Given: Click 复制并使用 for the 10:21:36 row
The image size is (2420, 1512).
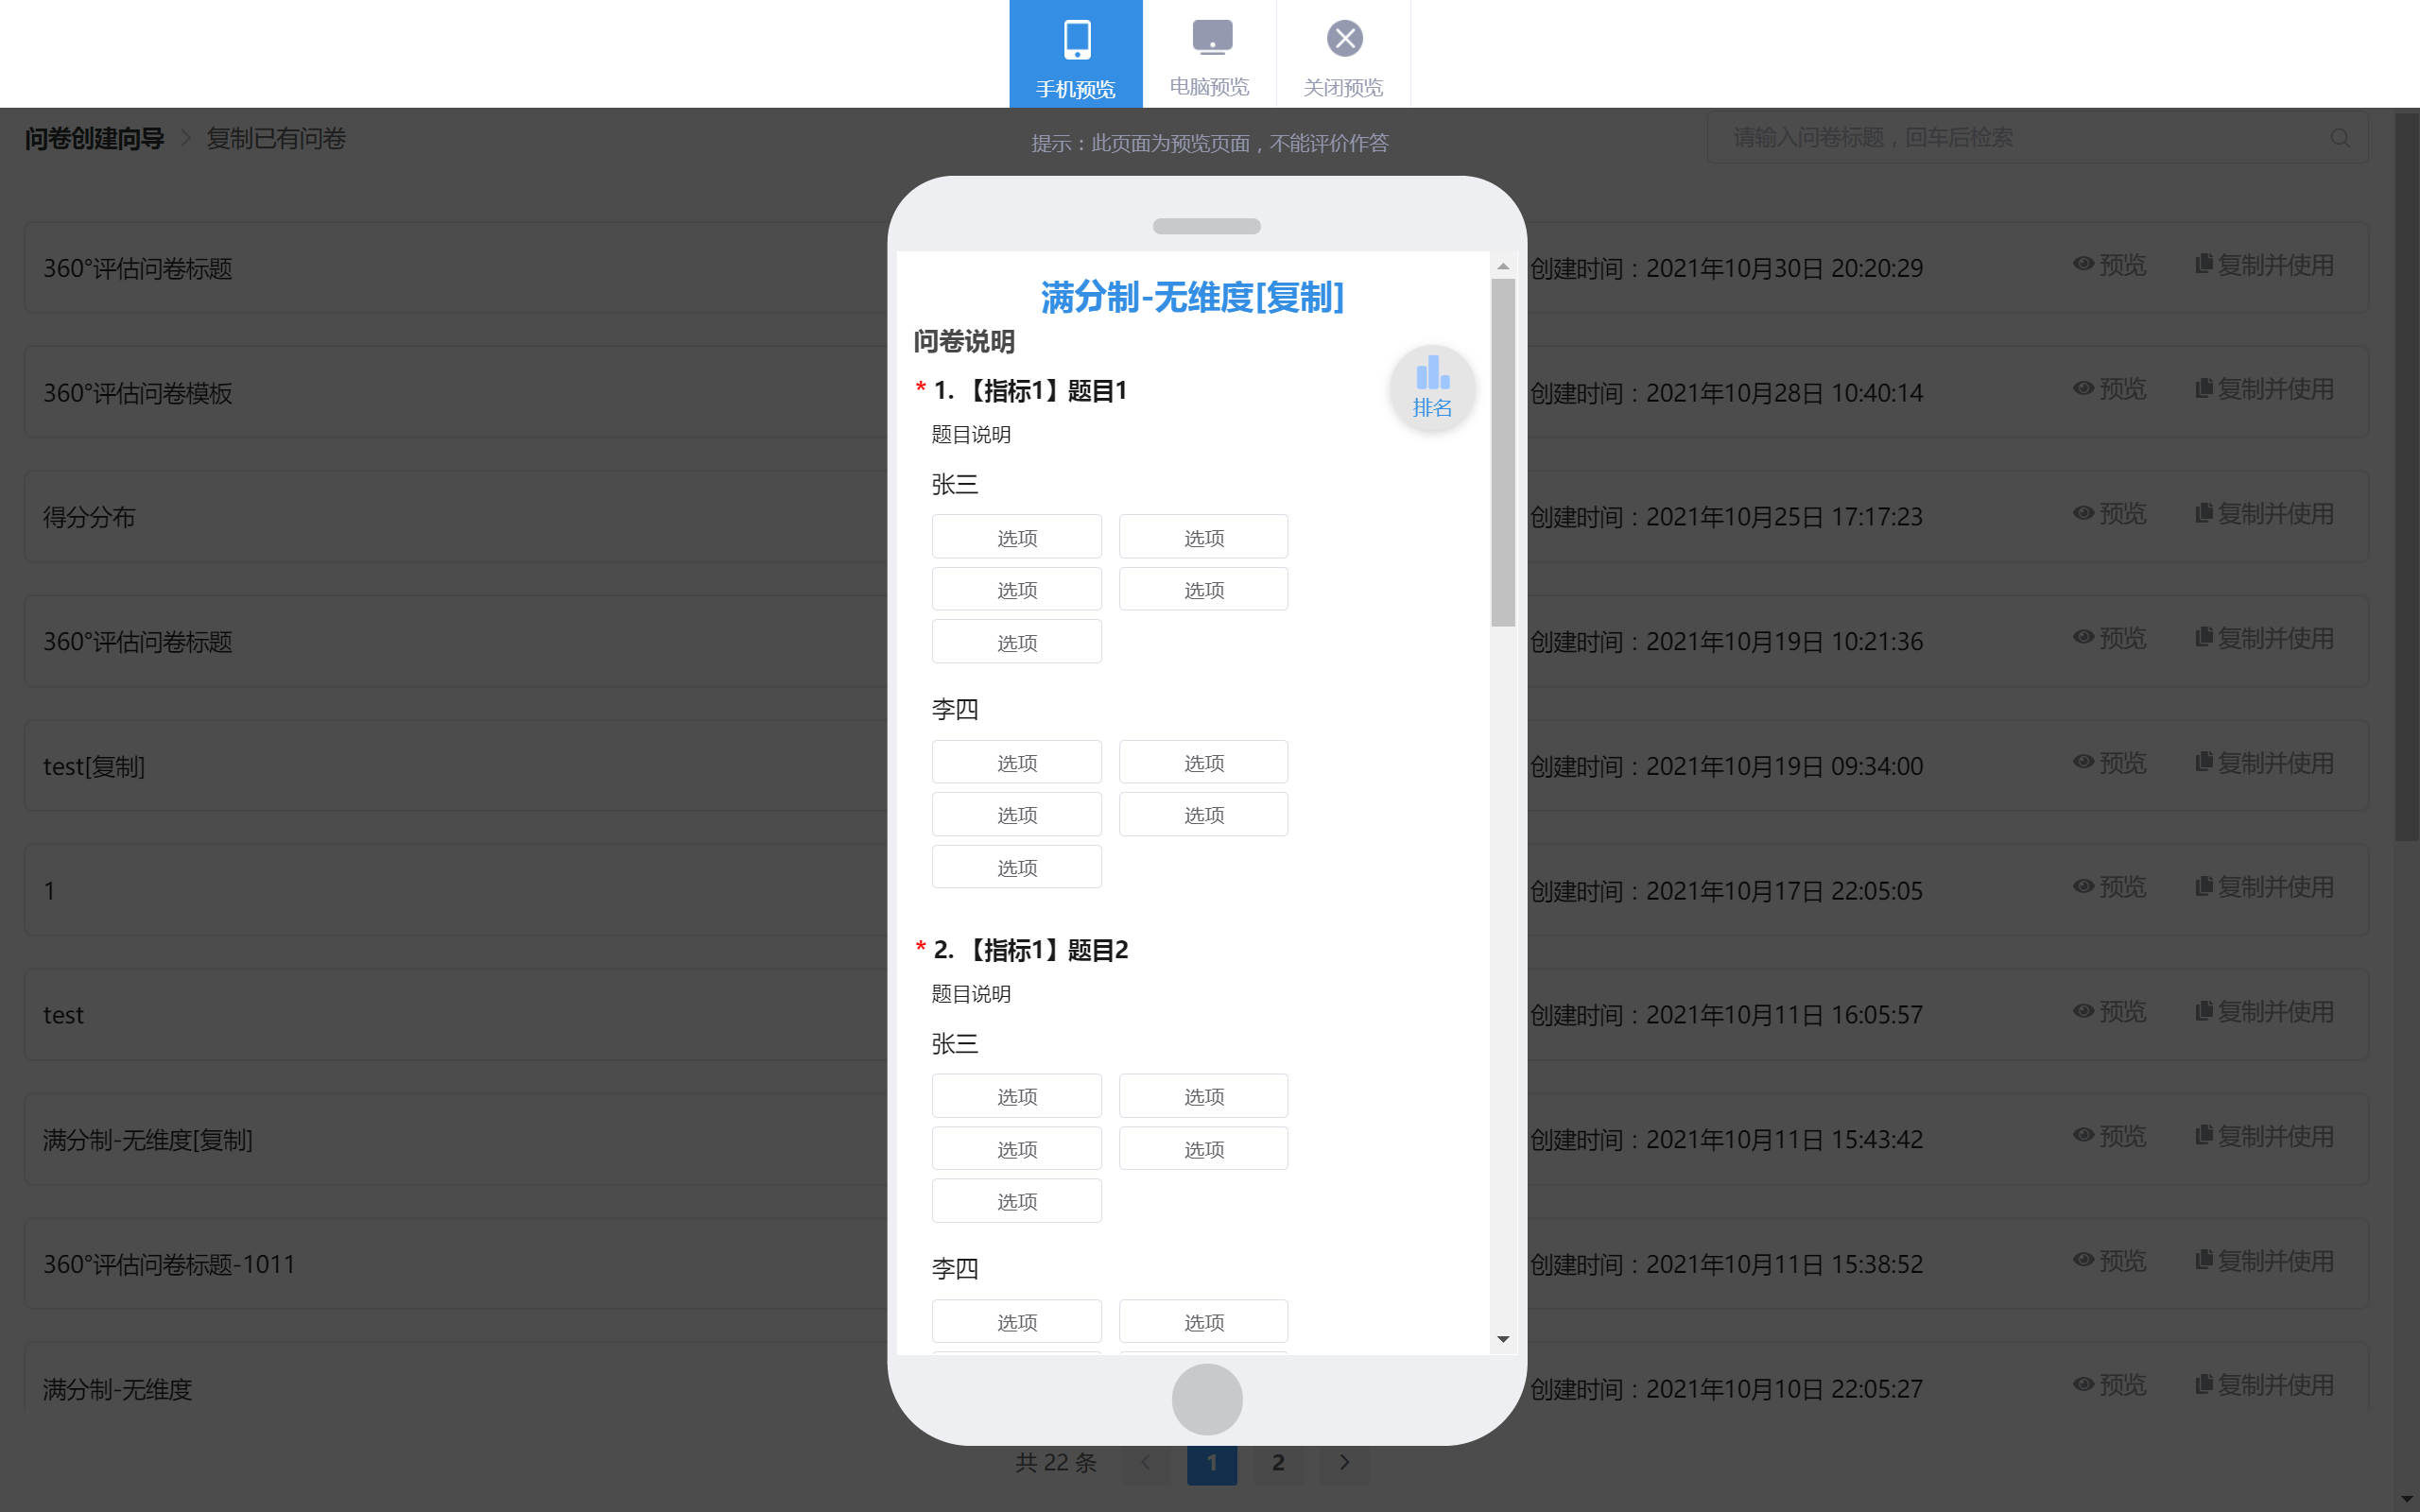Looking at the screenshot, I should (x=2265, y=638).
